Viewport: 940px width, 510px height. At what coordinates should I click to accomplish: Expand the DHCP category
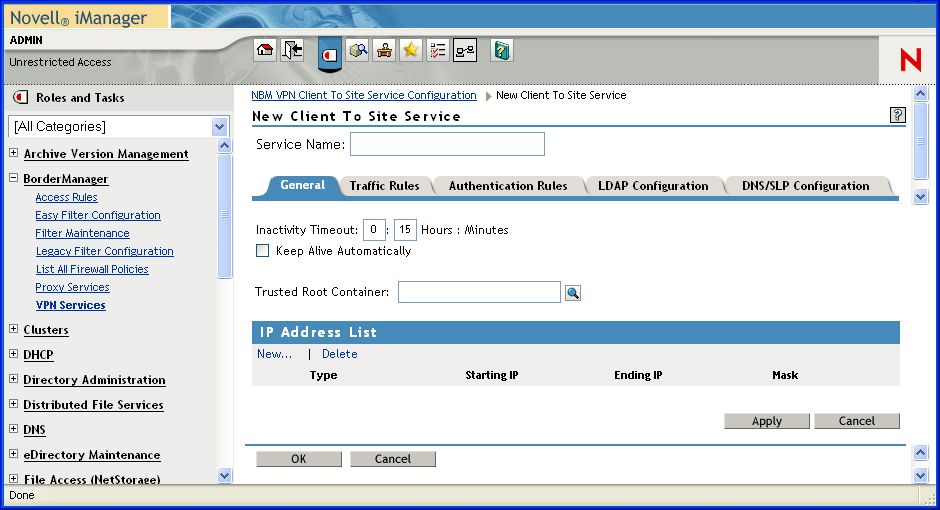point(13,354)
